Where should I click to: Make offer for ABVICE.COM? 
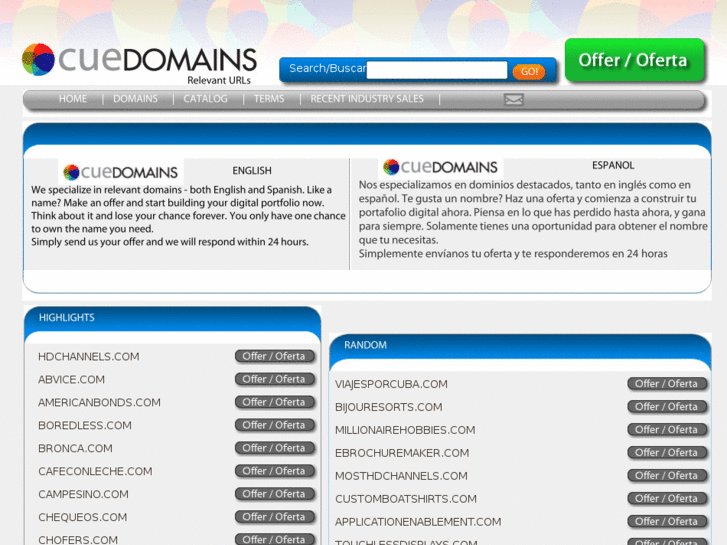tap(274, 379)
